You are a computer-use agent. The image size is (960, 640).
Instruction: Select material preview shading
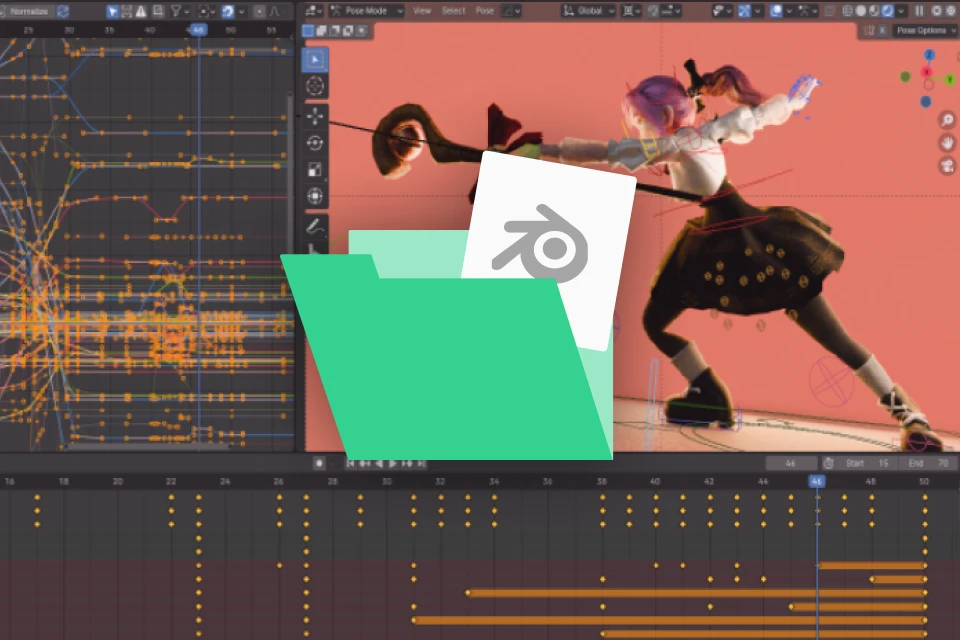pos(874,11)
